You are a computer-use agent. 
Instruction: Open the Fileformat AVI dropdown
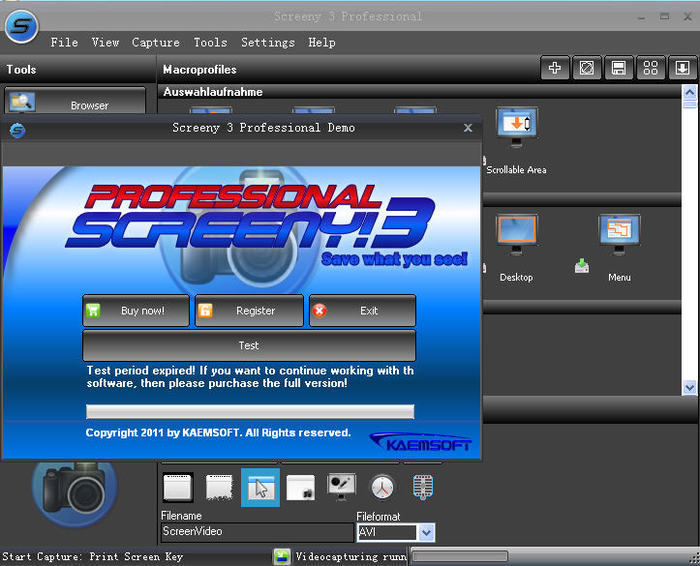tap(427, 532)
